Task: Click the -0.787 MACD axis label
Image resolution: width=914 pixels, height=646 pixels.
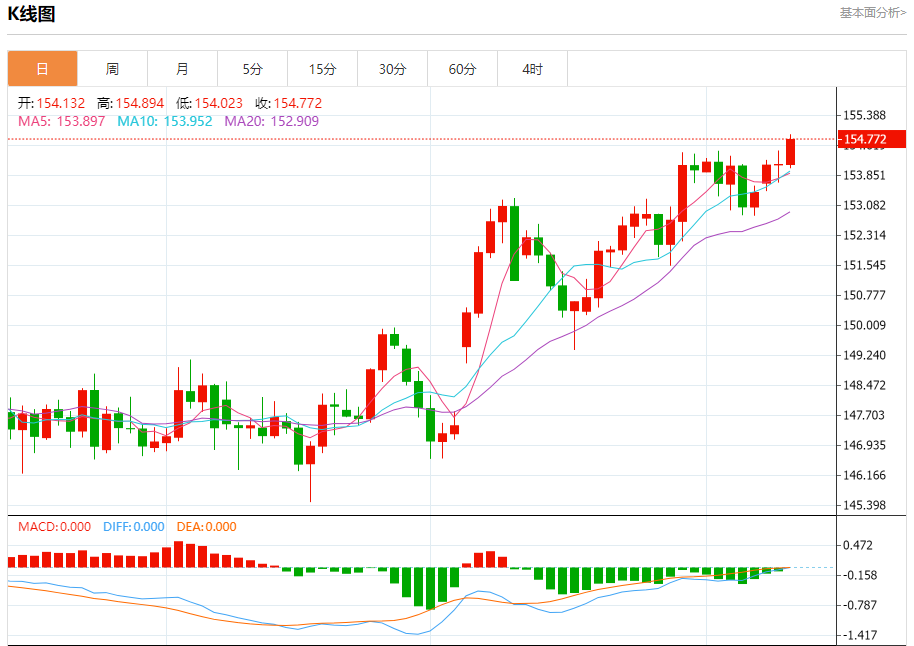Action: tap(860, 605)
